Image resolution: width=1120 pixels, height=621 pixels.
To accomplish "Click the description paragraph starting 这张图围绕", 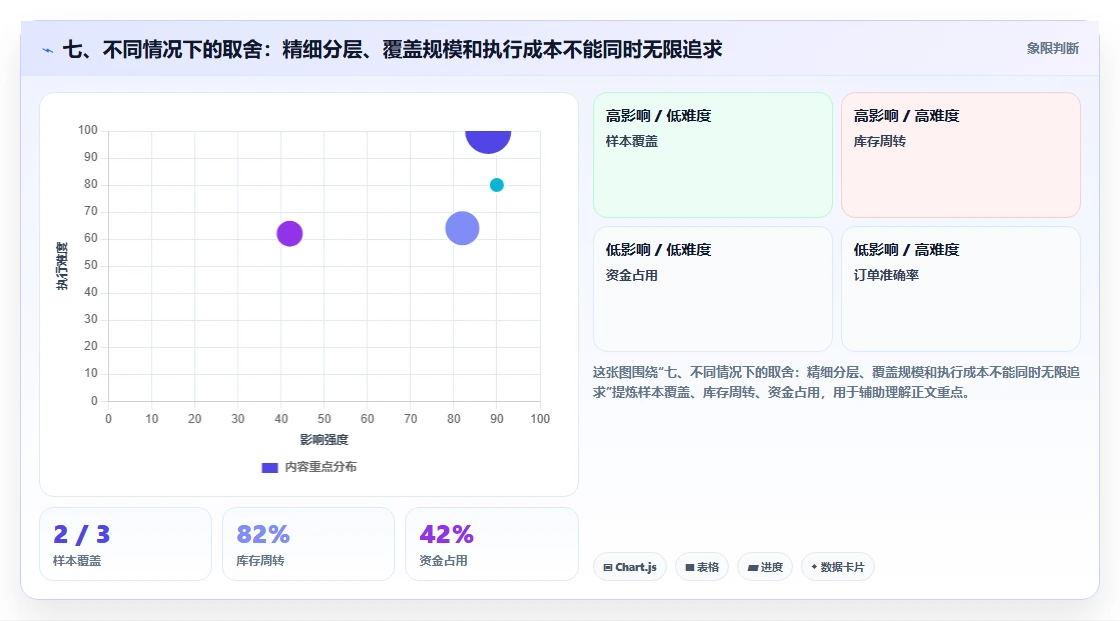I will pos(836,382).
